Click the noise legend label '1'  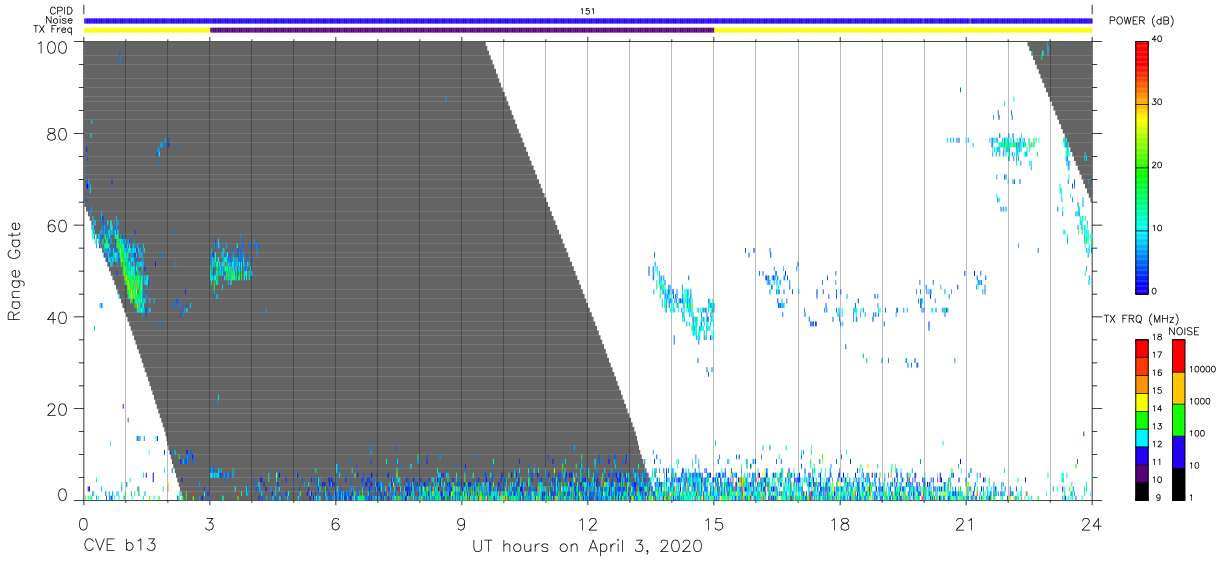(1192, 497)
